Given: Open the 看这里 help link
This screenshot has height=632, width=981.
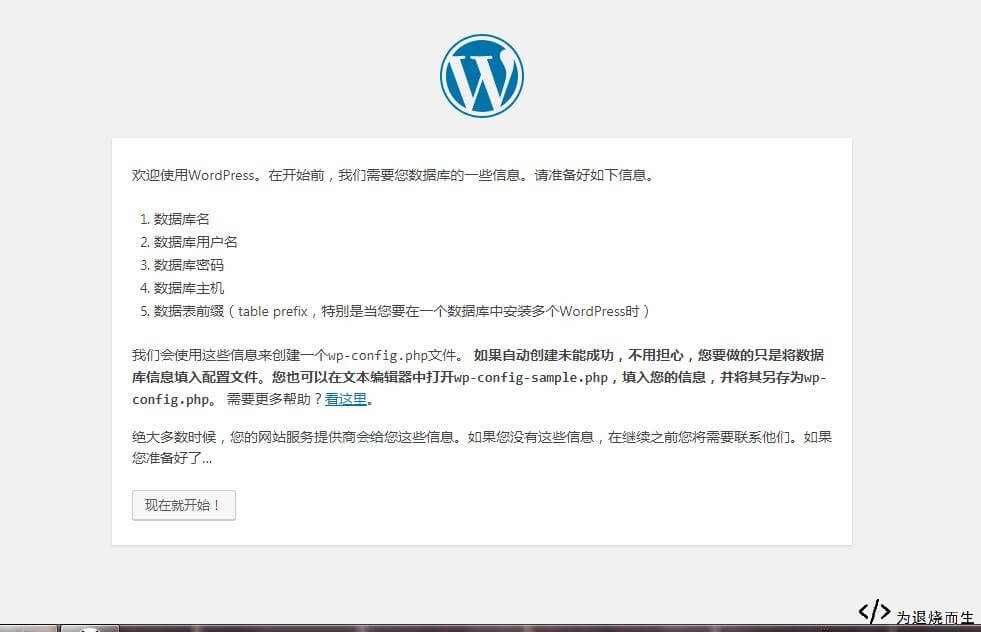Looking at the screenshot, I should pos(345,399).
